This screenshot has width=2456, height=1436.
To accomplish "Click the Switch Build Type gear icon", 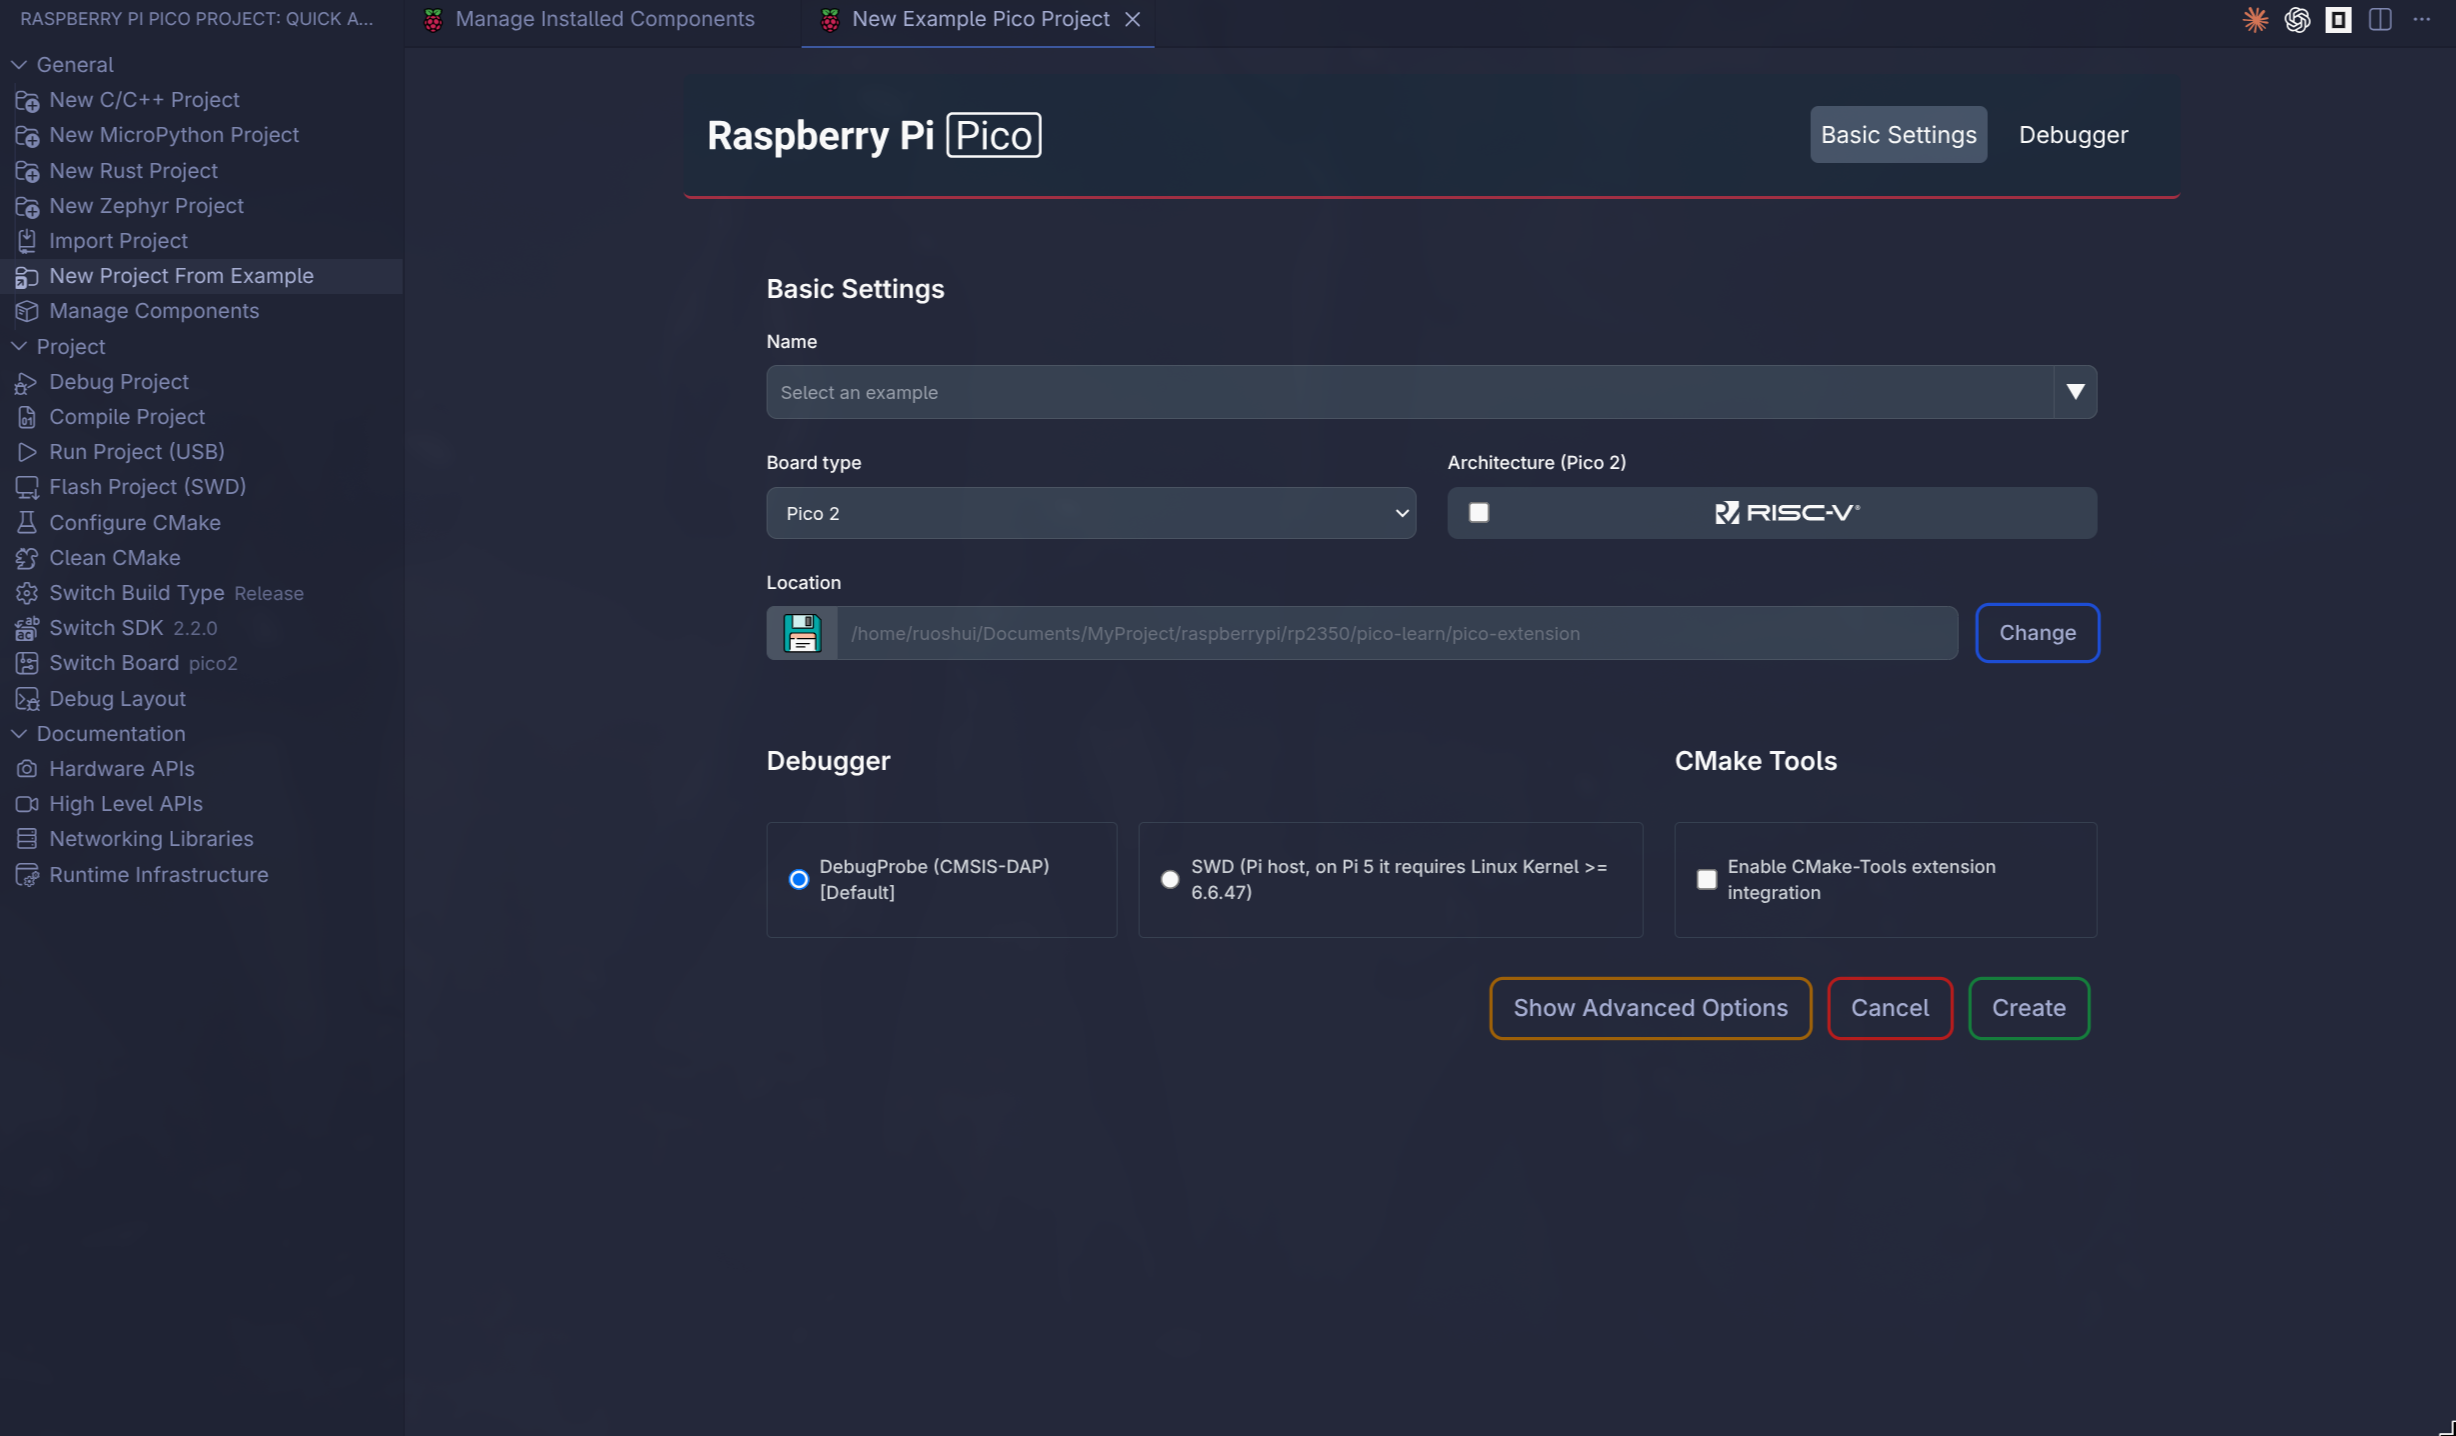I will coord(27,593).
